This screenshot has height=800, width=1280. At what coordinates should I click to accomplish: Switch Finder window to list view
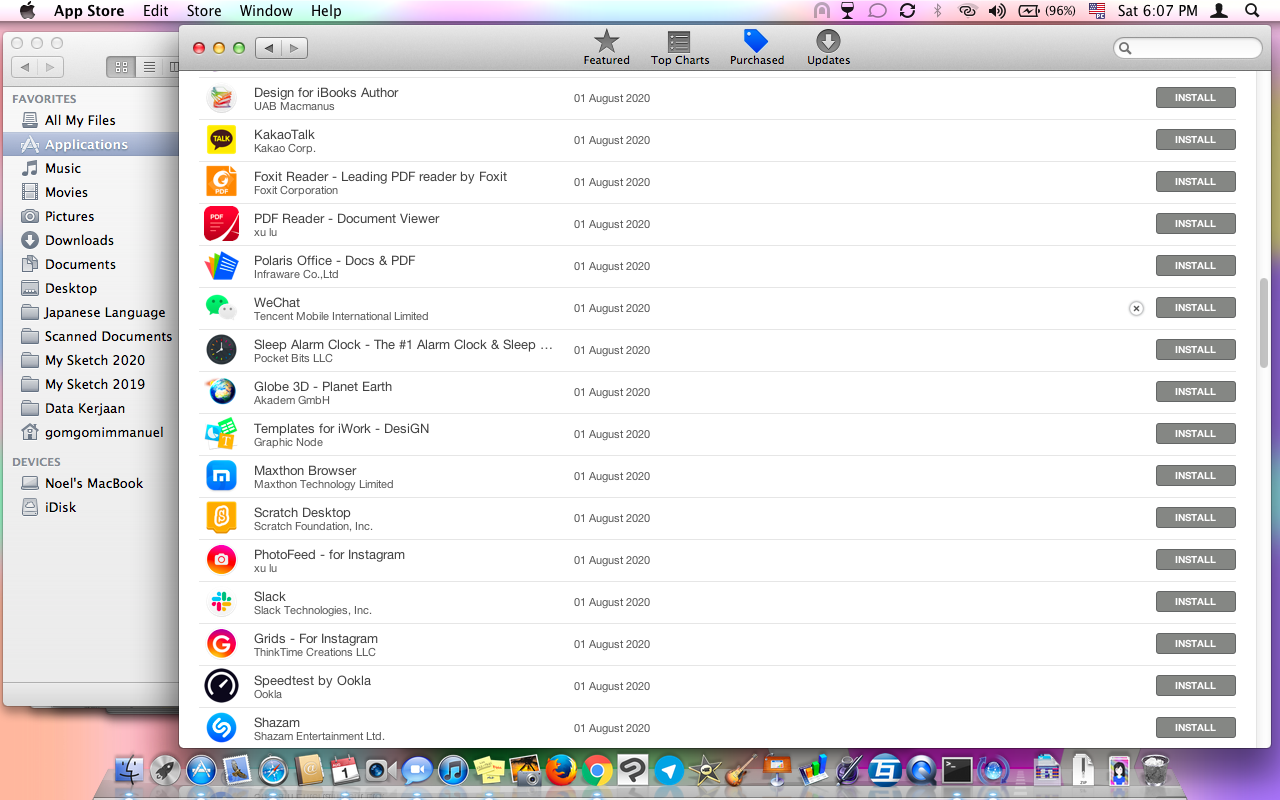(149, 67)
